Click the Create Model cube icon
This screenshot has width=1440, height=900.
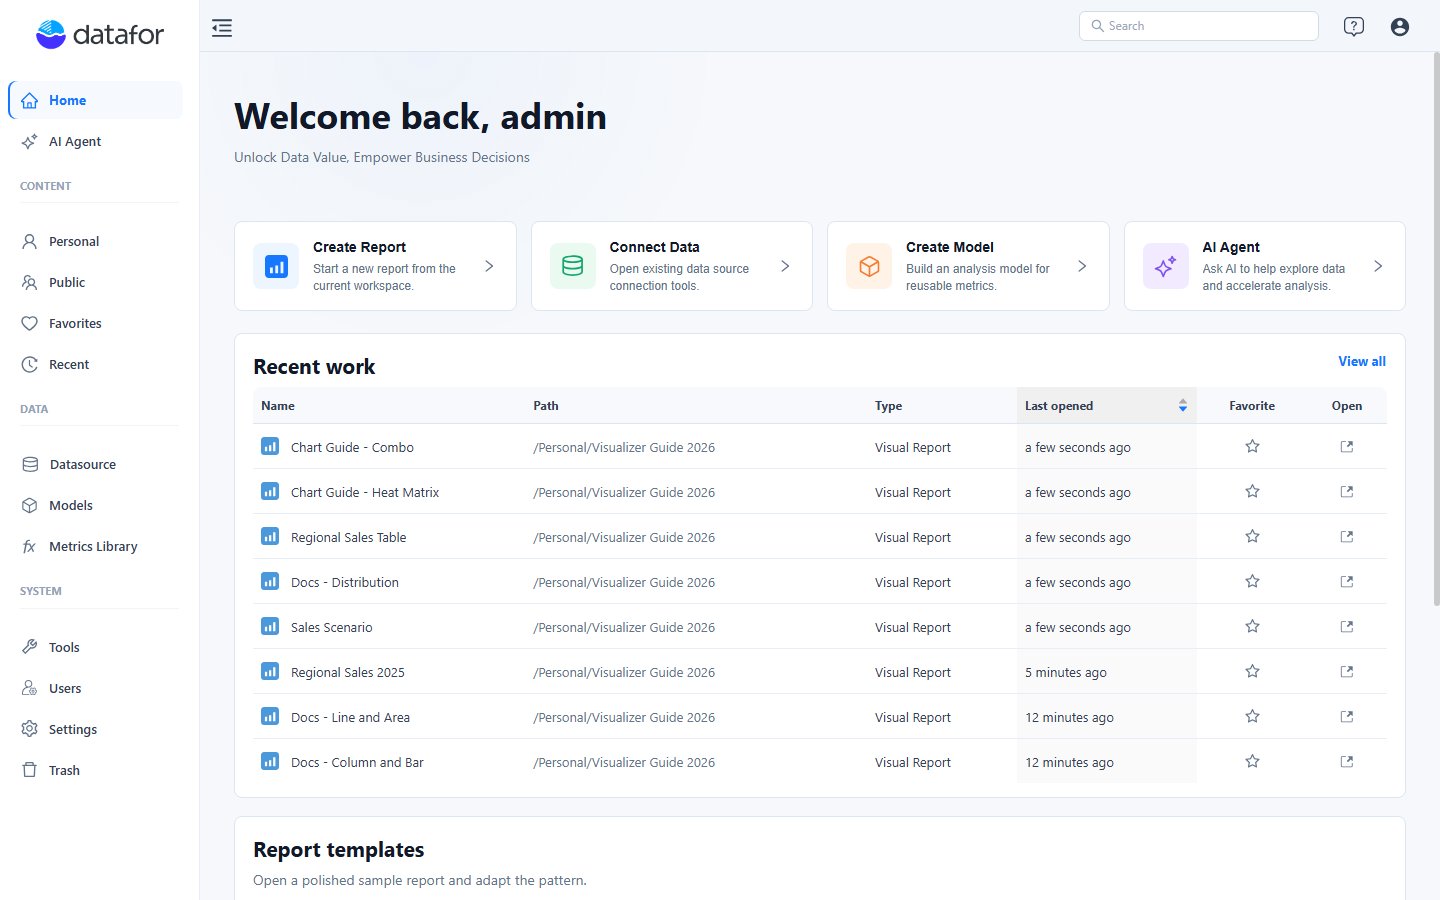[869, 266]
